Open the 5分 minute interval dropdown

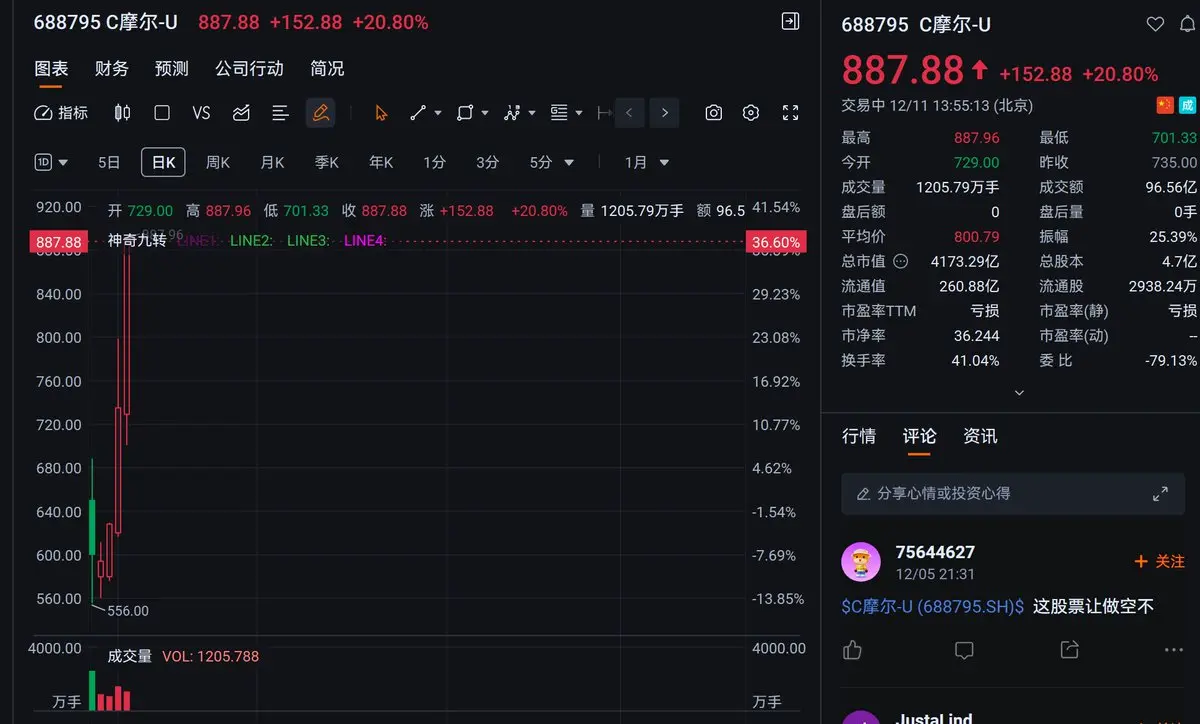click(552, 162)
